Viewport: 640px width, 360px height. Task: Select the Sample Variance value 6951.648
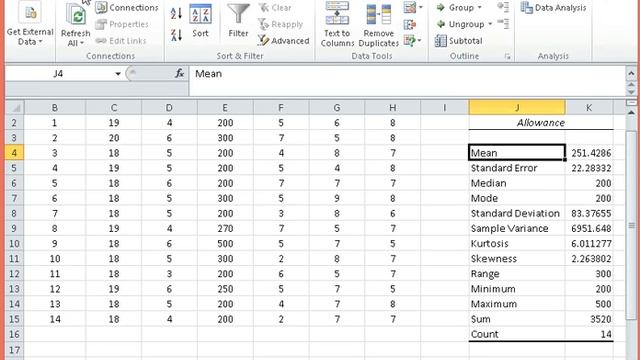click(589, 229)
